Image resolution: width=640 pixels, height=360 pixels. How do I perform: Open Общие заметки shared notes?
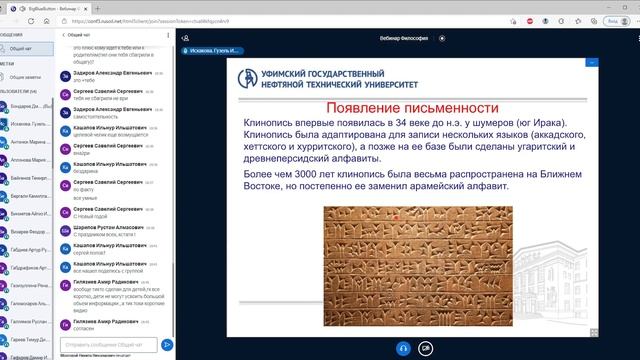click(24, 77)
